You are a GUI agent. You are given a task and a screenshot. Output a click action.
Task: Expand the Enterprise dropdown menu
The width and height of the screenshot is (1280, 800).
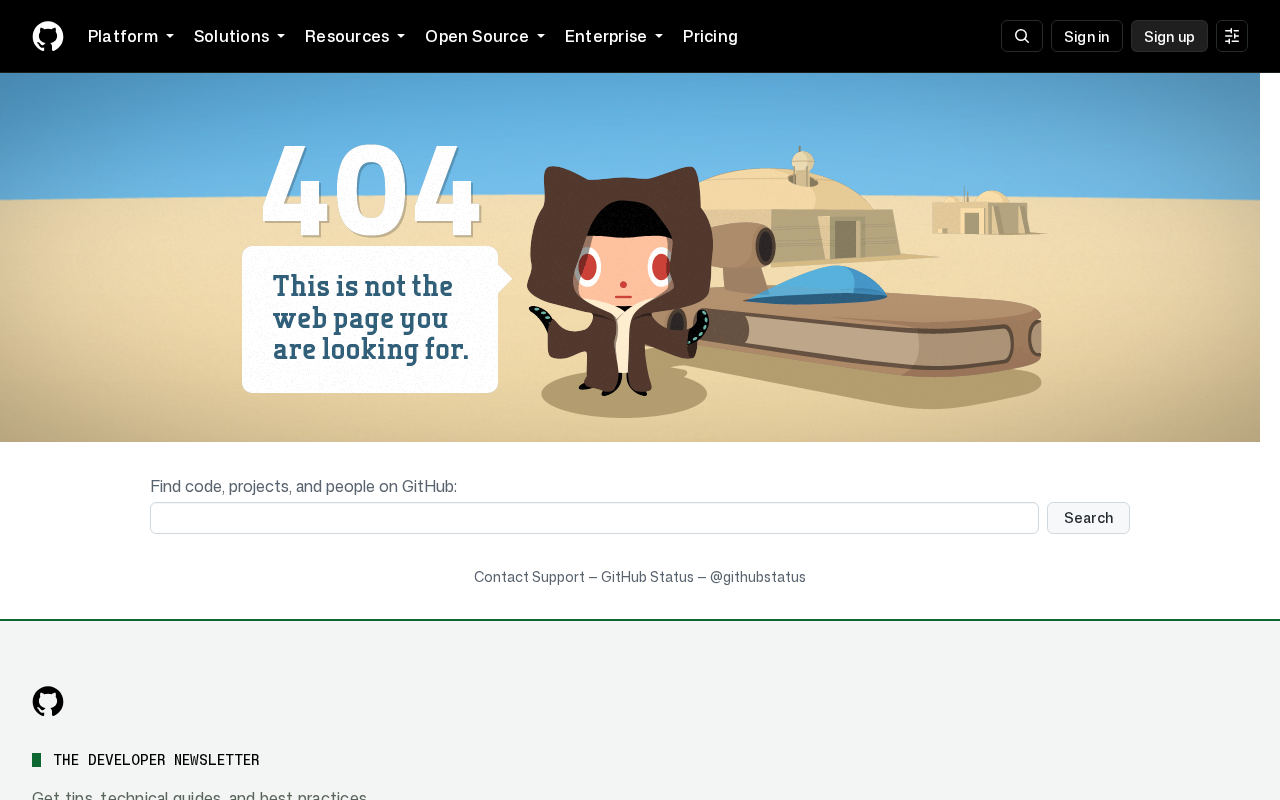pos(614,36)
